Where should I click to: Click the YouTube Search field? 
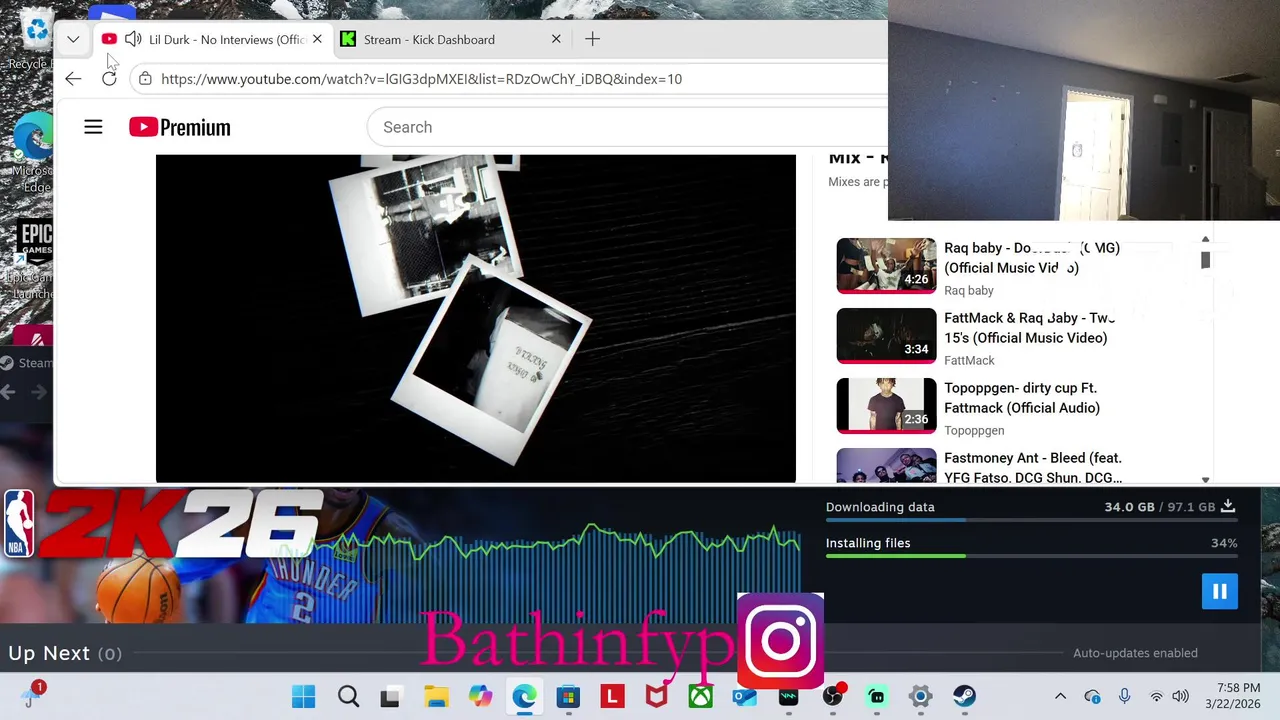[628, 127]
